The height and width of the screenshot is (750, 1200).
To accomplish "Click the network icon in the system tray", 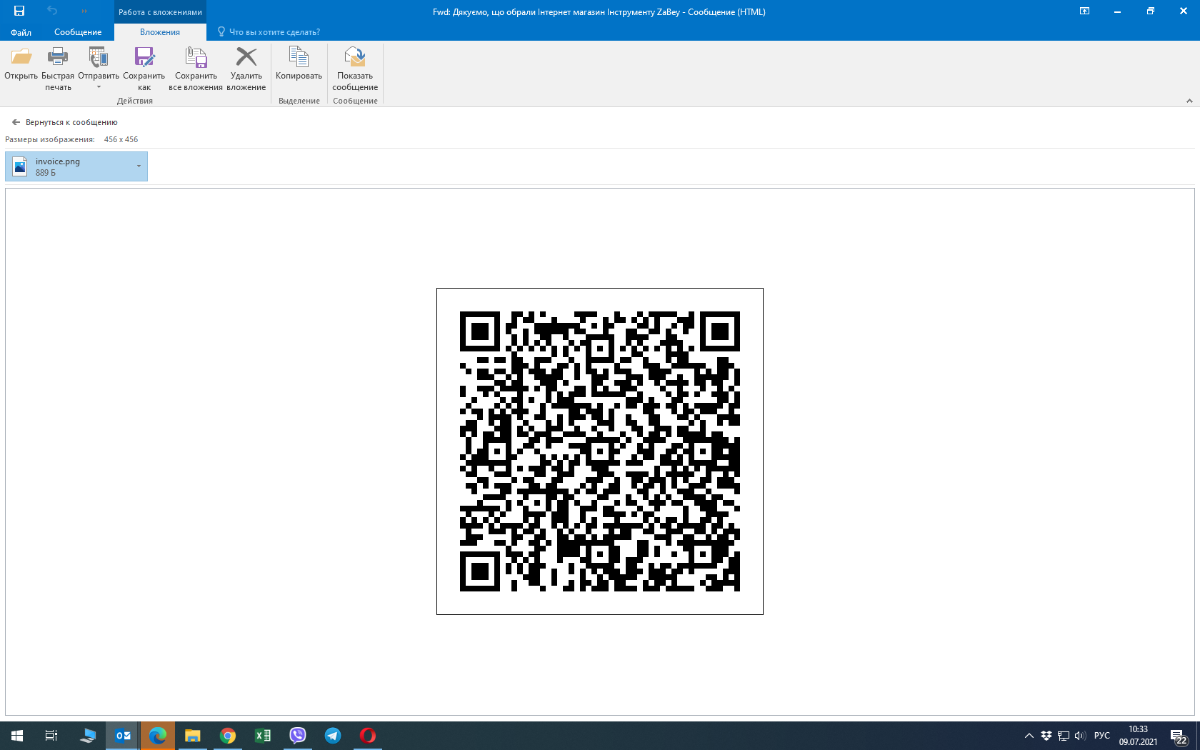I will (1061, 735).
